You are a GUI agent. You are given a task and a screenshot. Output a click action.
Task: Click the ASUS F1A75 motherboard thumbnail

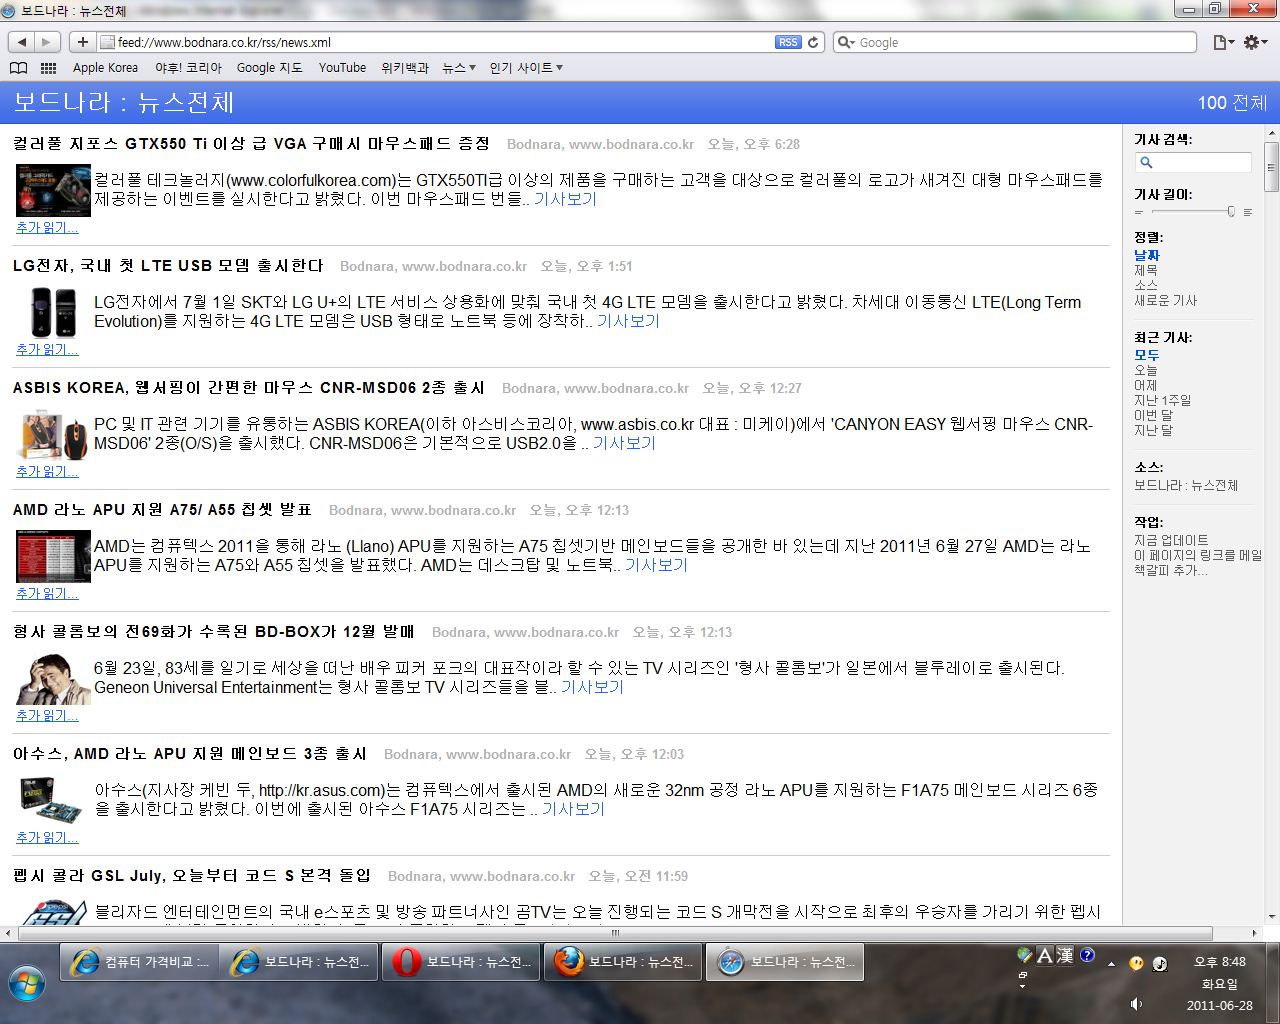click(51, 800)
